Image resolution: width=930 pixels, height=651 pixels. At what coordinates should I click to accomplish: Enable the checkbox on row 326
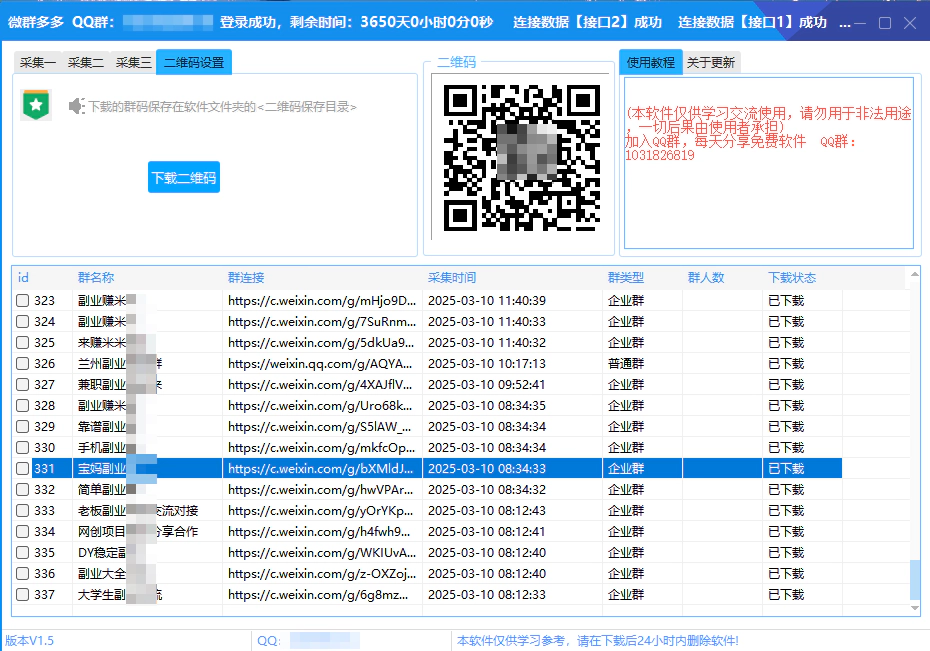(22, 363)
